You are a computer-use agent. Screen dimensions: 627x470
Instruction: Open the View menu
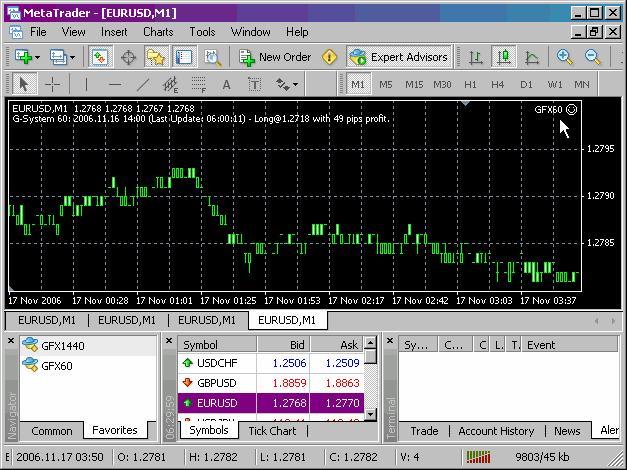[73, 32]
